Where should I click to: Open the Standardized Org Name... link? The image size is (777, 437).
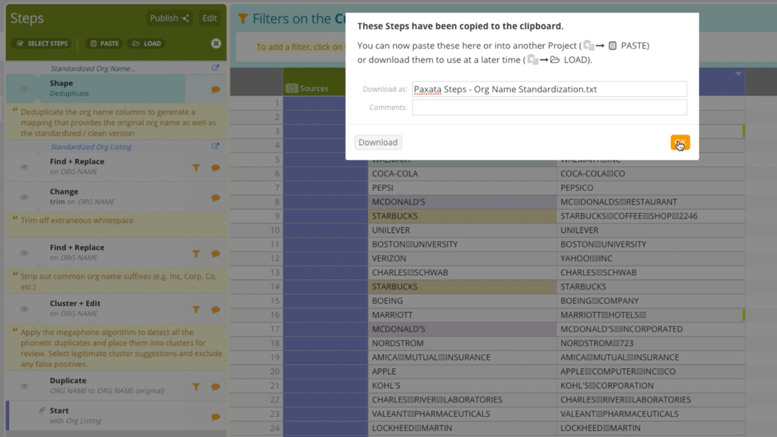click(93, 68)
